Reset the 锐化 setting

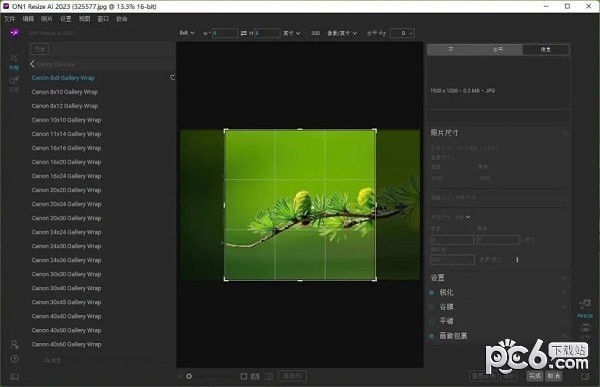click(x=564, y=292)
